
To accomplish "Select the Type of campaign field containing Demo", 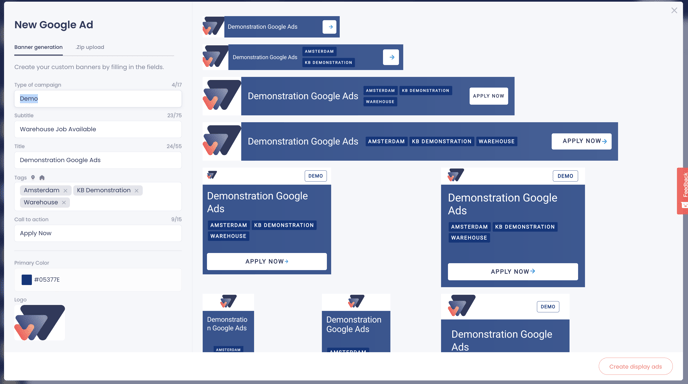I will click(x=98, y=99).
